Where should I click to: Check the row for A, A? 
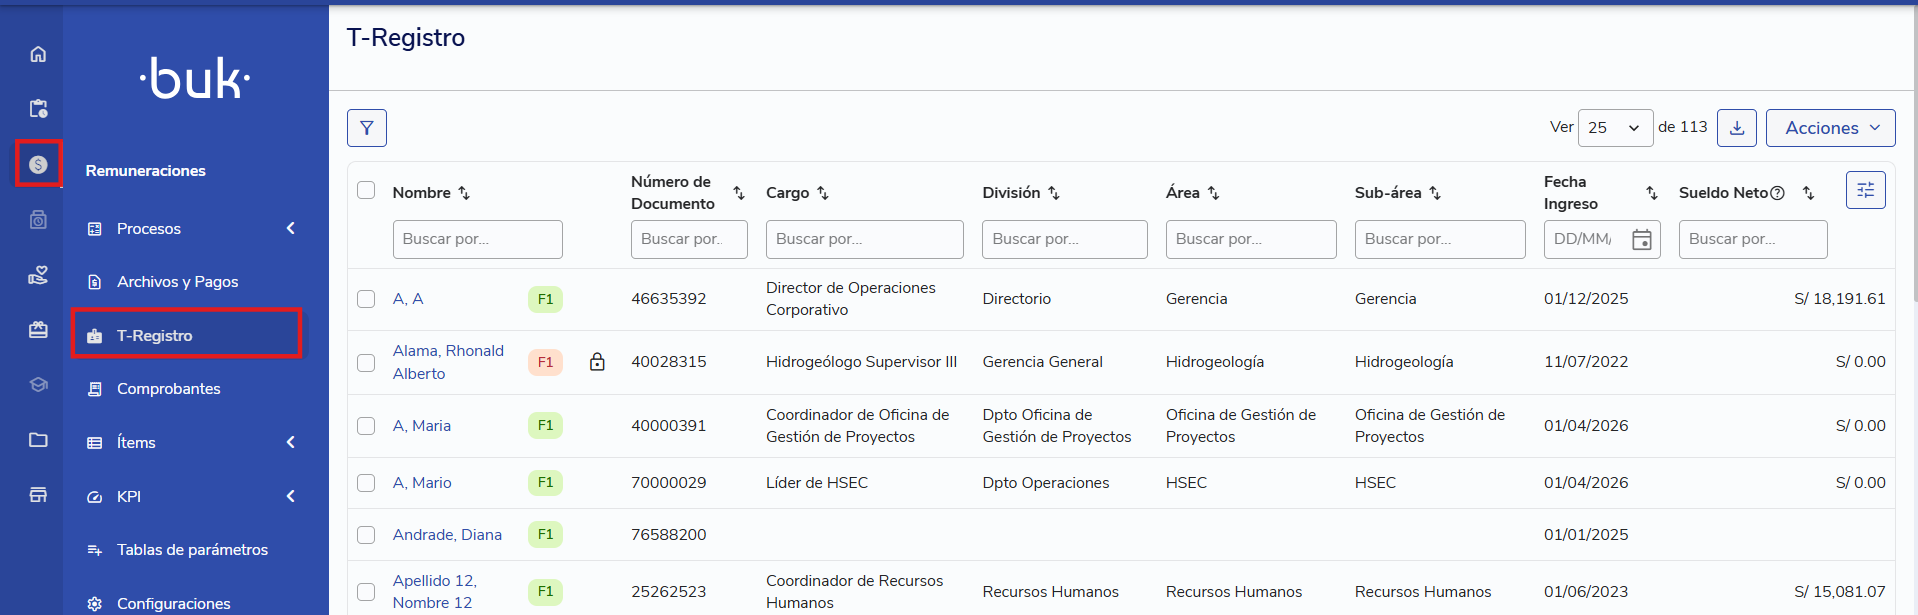click(366, 299)
